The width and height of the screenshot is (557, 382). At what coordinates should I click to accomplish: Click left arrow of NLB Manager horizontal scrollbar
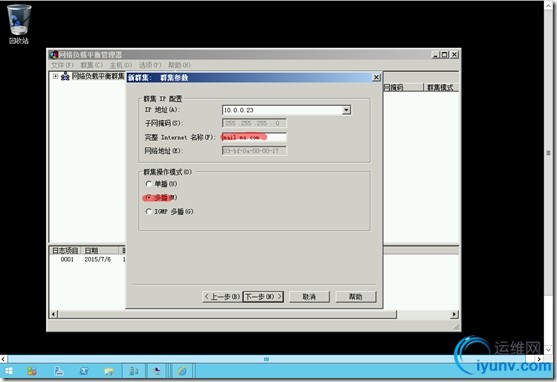[54, 314]
